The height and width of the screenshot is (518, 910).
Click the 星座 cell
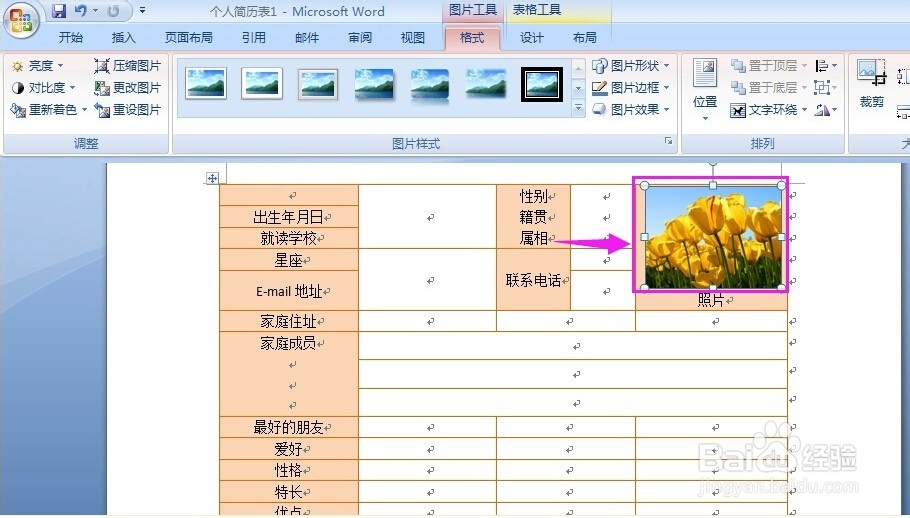coord(289,260)
